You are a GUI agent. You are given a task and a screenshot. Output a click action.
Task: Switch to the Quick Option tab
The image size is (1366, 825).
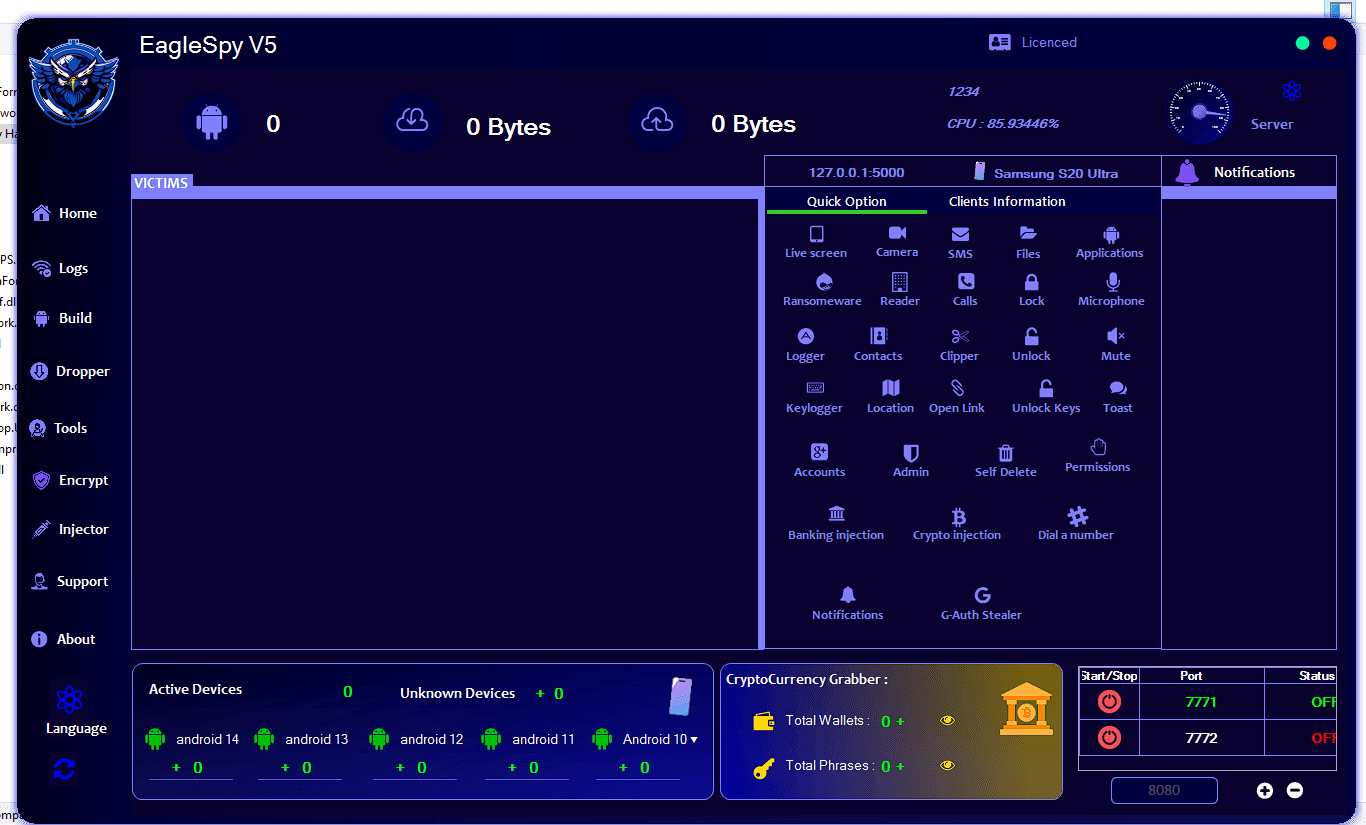tap(847, 201)
